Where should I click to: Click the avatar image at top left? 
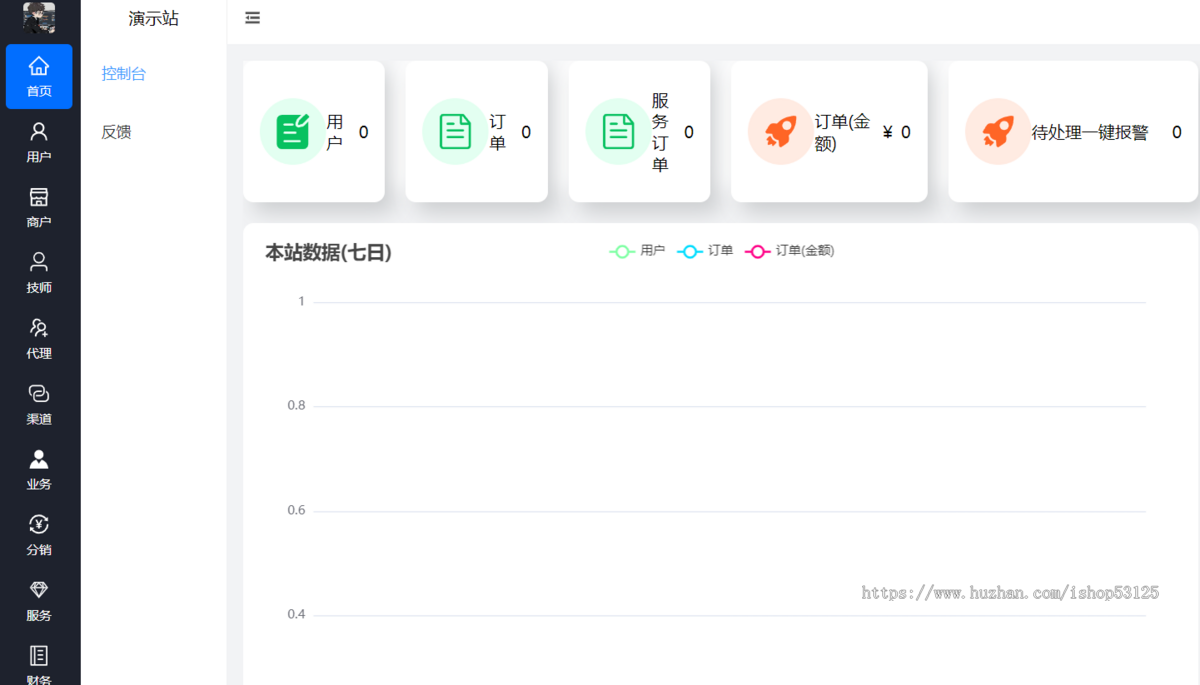click(x=39, y=17)
